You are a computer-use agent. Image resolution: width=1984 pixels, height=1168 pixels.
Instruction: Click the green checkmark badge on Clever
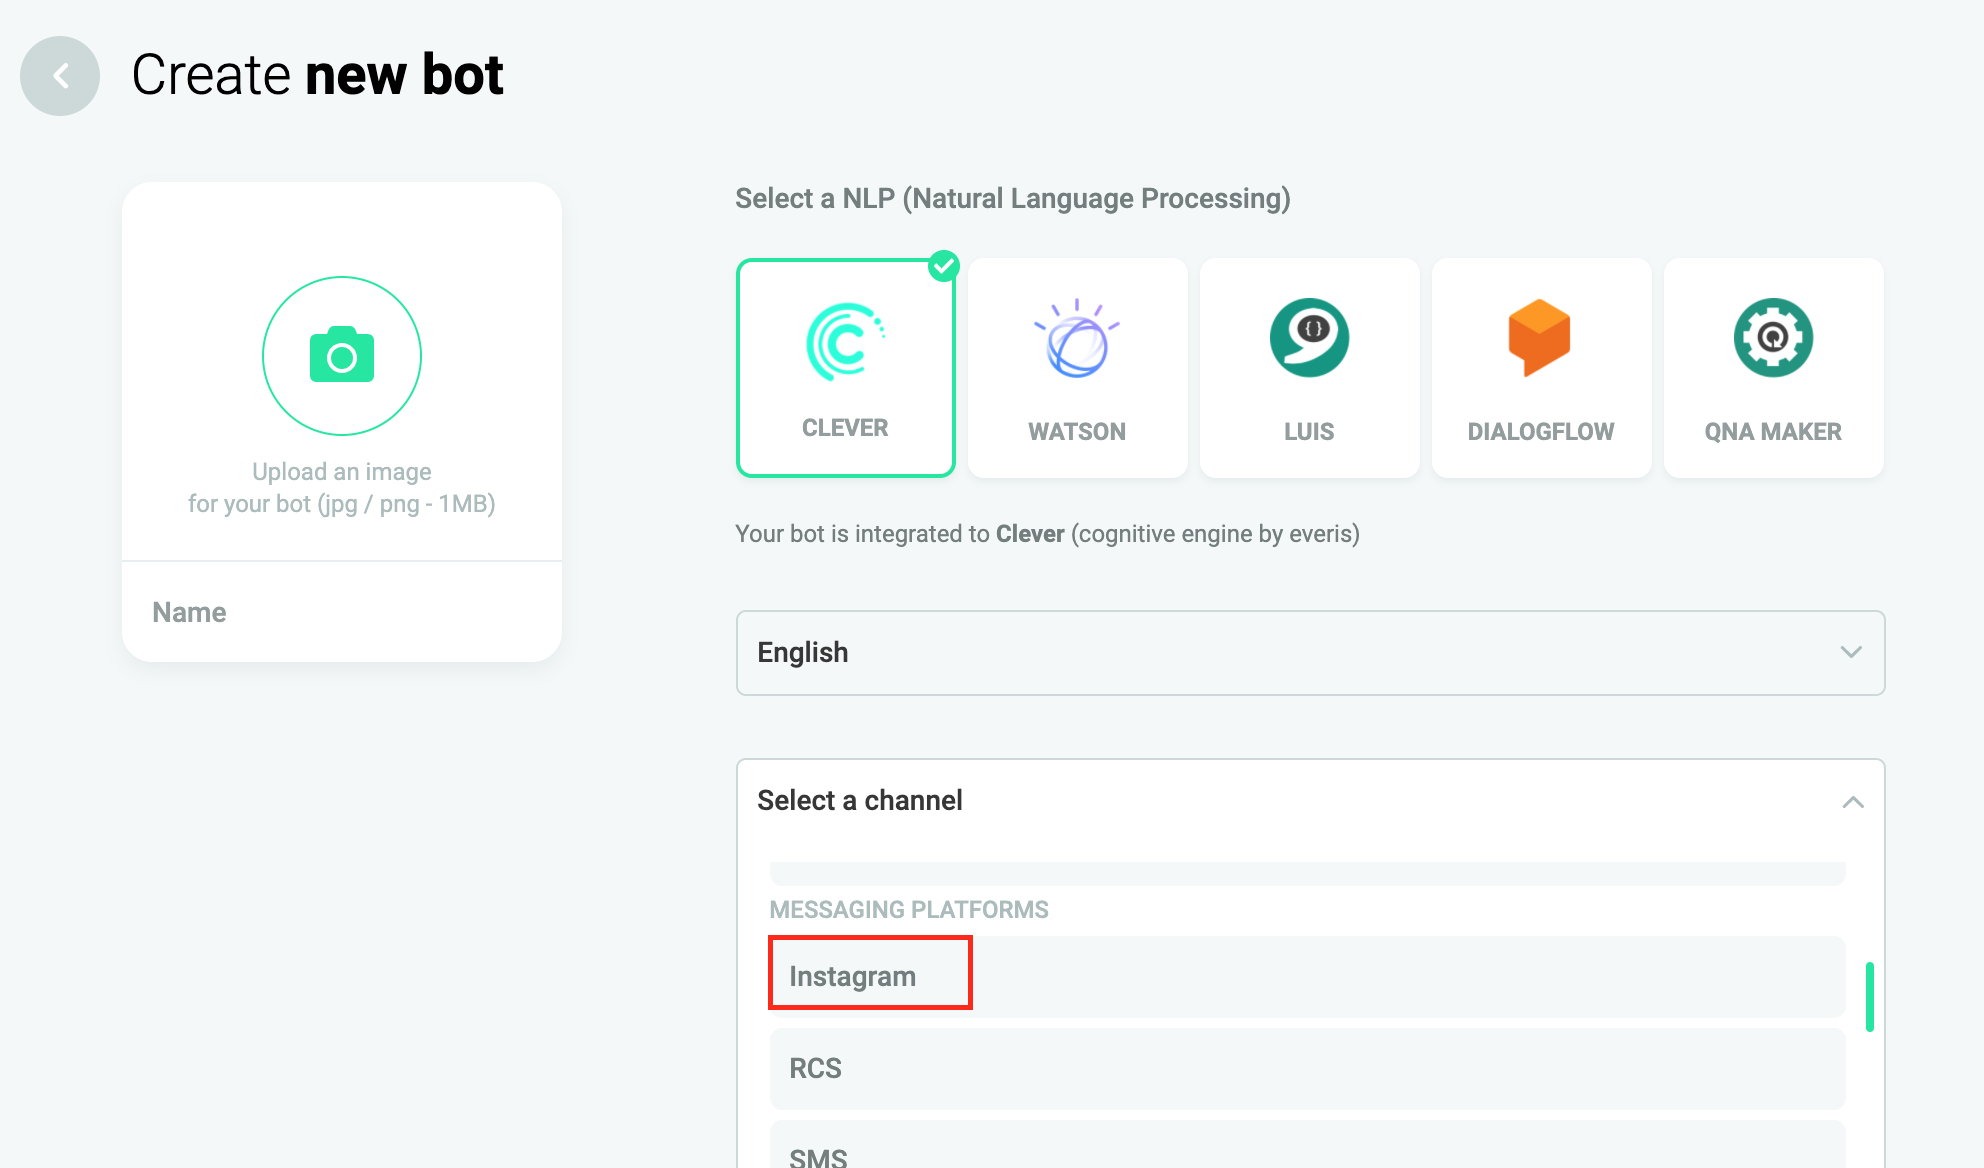click(944, 266)
